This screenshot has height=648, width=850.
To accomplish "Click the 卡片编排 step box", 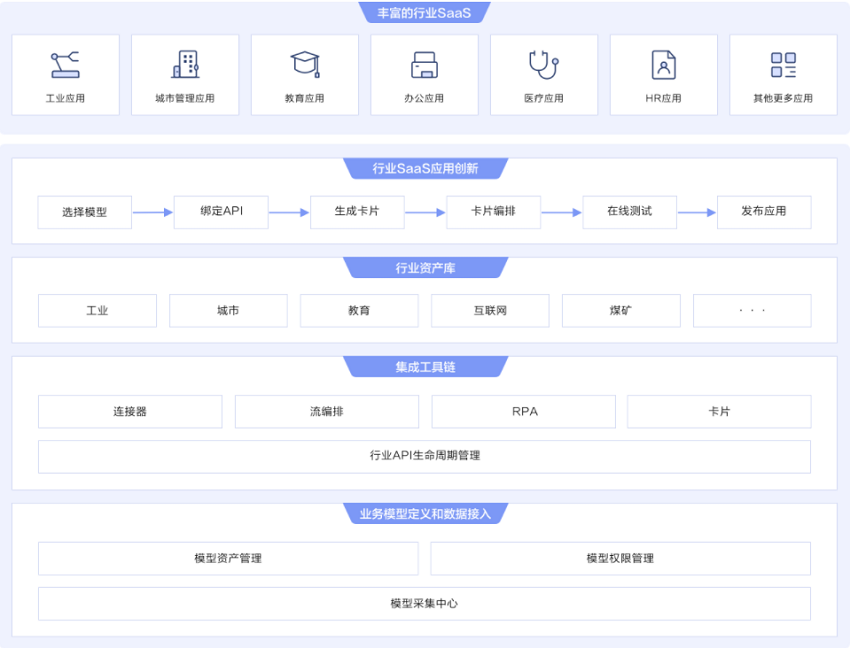I will pos(493,212).
